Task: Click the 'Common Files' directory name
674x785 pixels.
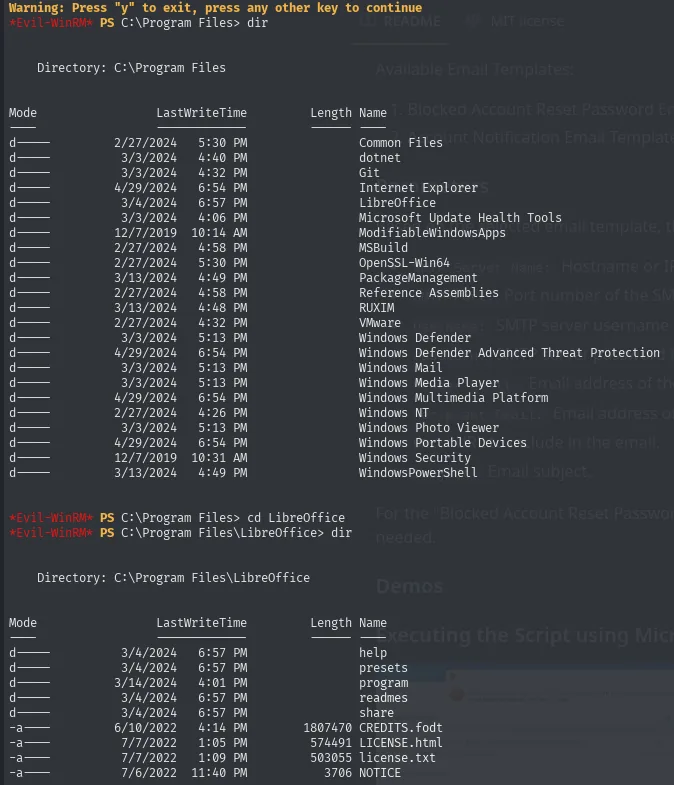Action: (401, 143)
